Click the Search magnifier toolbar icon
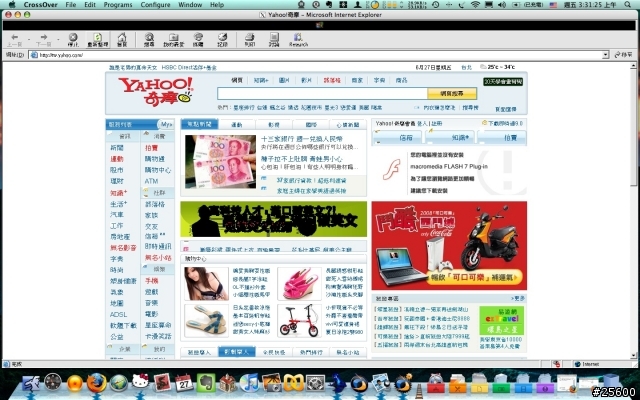Screen dimensions: 640x400 149,40
